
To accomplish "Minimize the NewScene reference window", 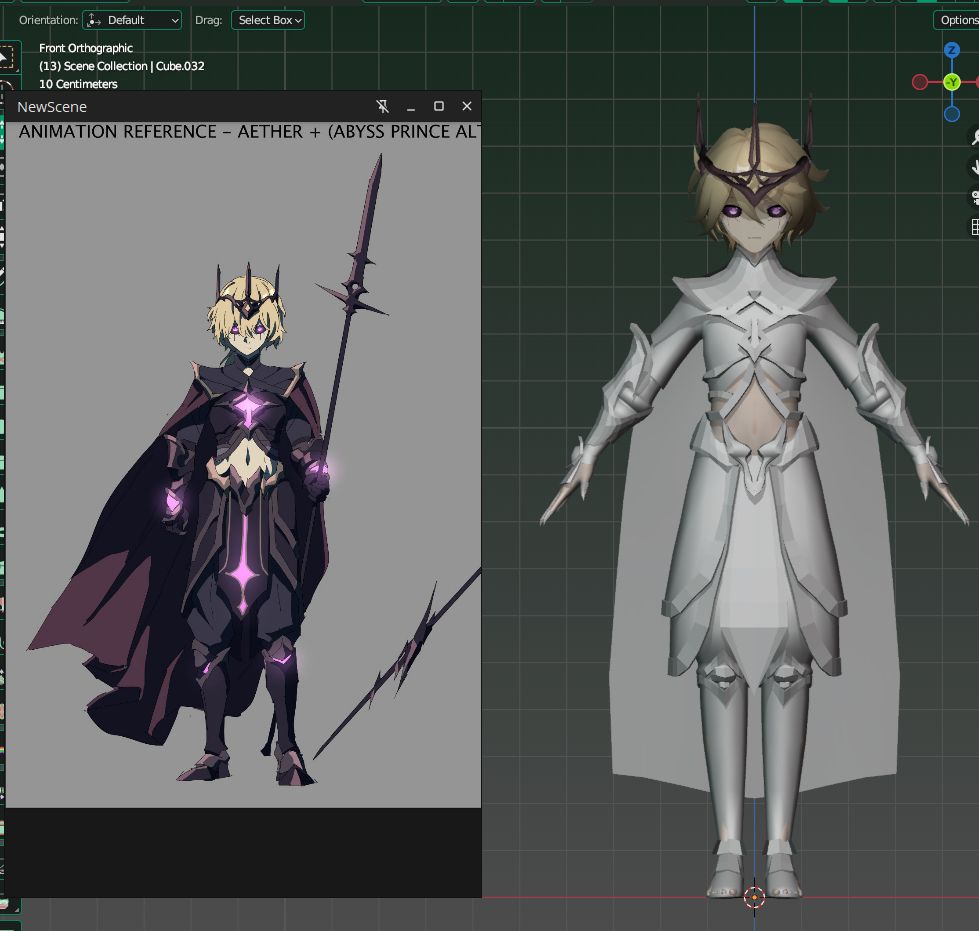I will [x=411, y=107].
